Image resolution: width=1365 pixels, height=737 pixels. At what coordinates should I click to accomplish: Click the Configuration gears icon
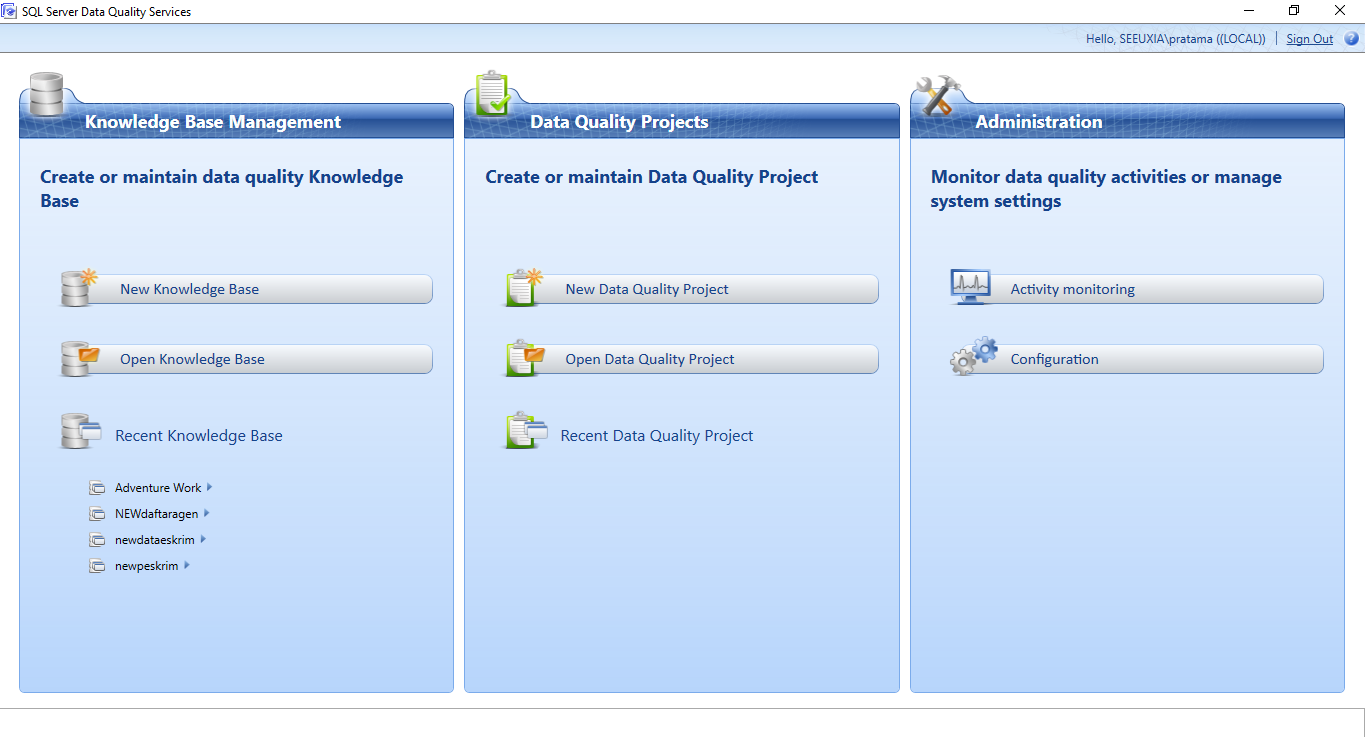point(973,356)
